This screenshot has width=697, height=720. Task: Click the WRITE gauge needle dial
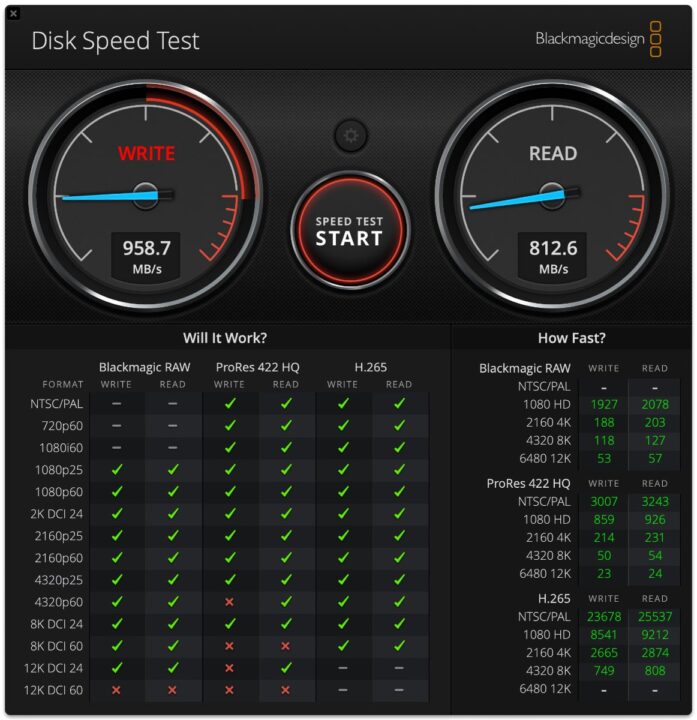[146, 196]
